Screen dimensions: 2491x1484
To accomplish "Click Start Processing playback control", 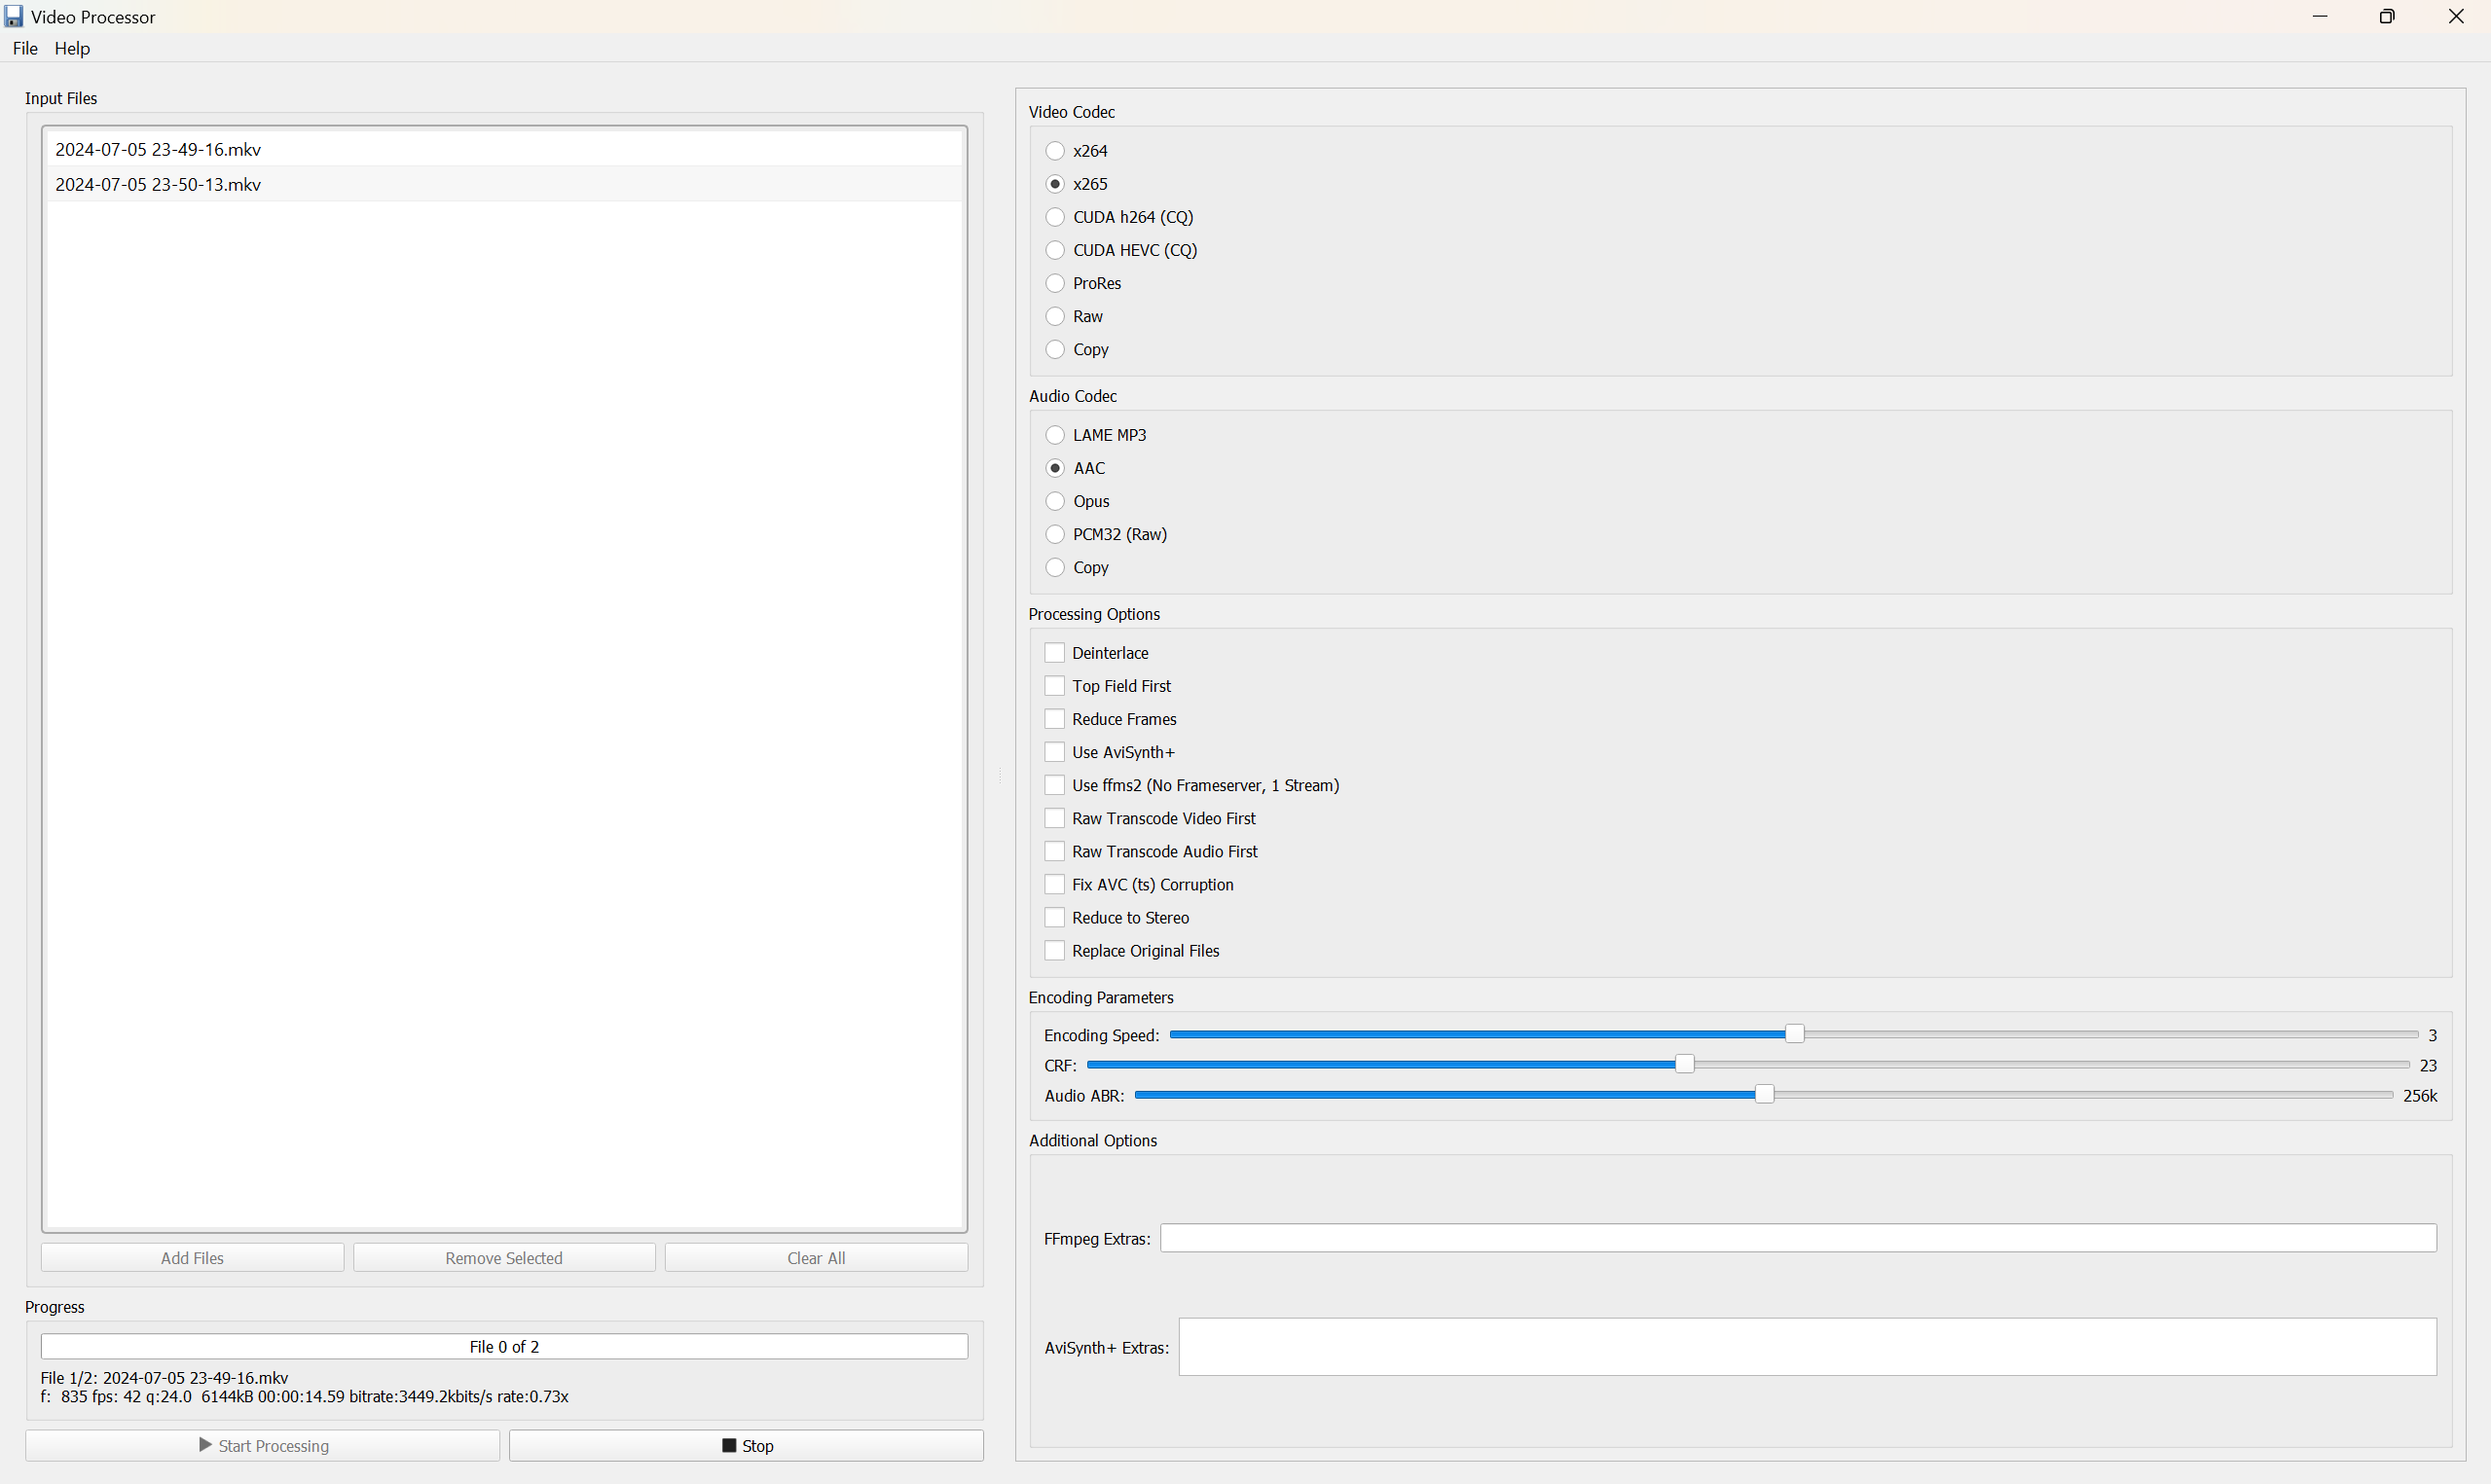I will [x=262, y=1445].
